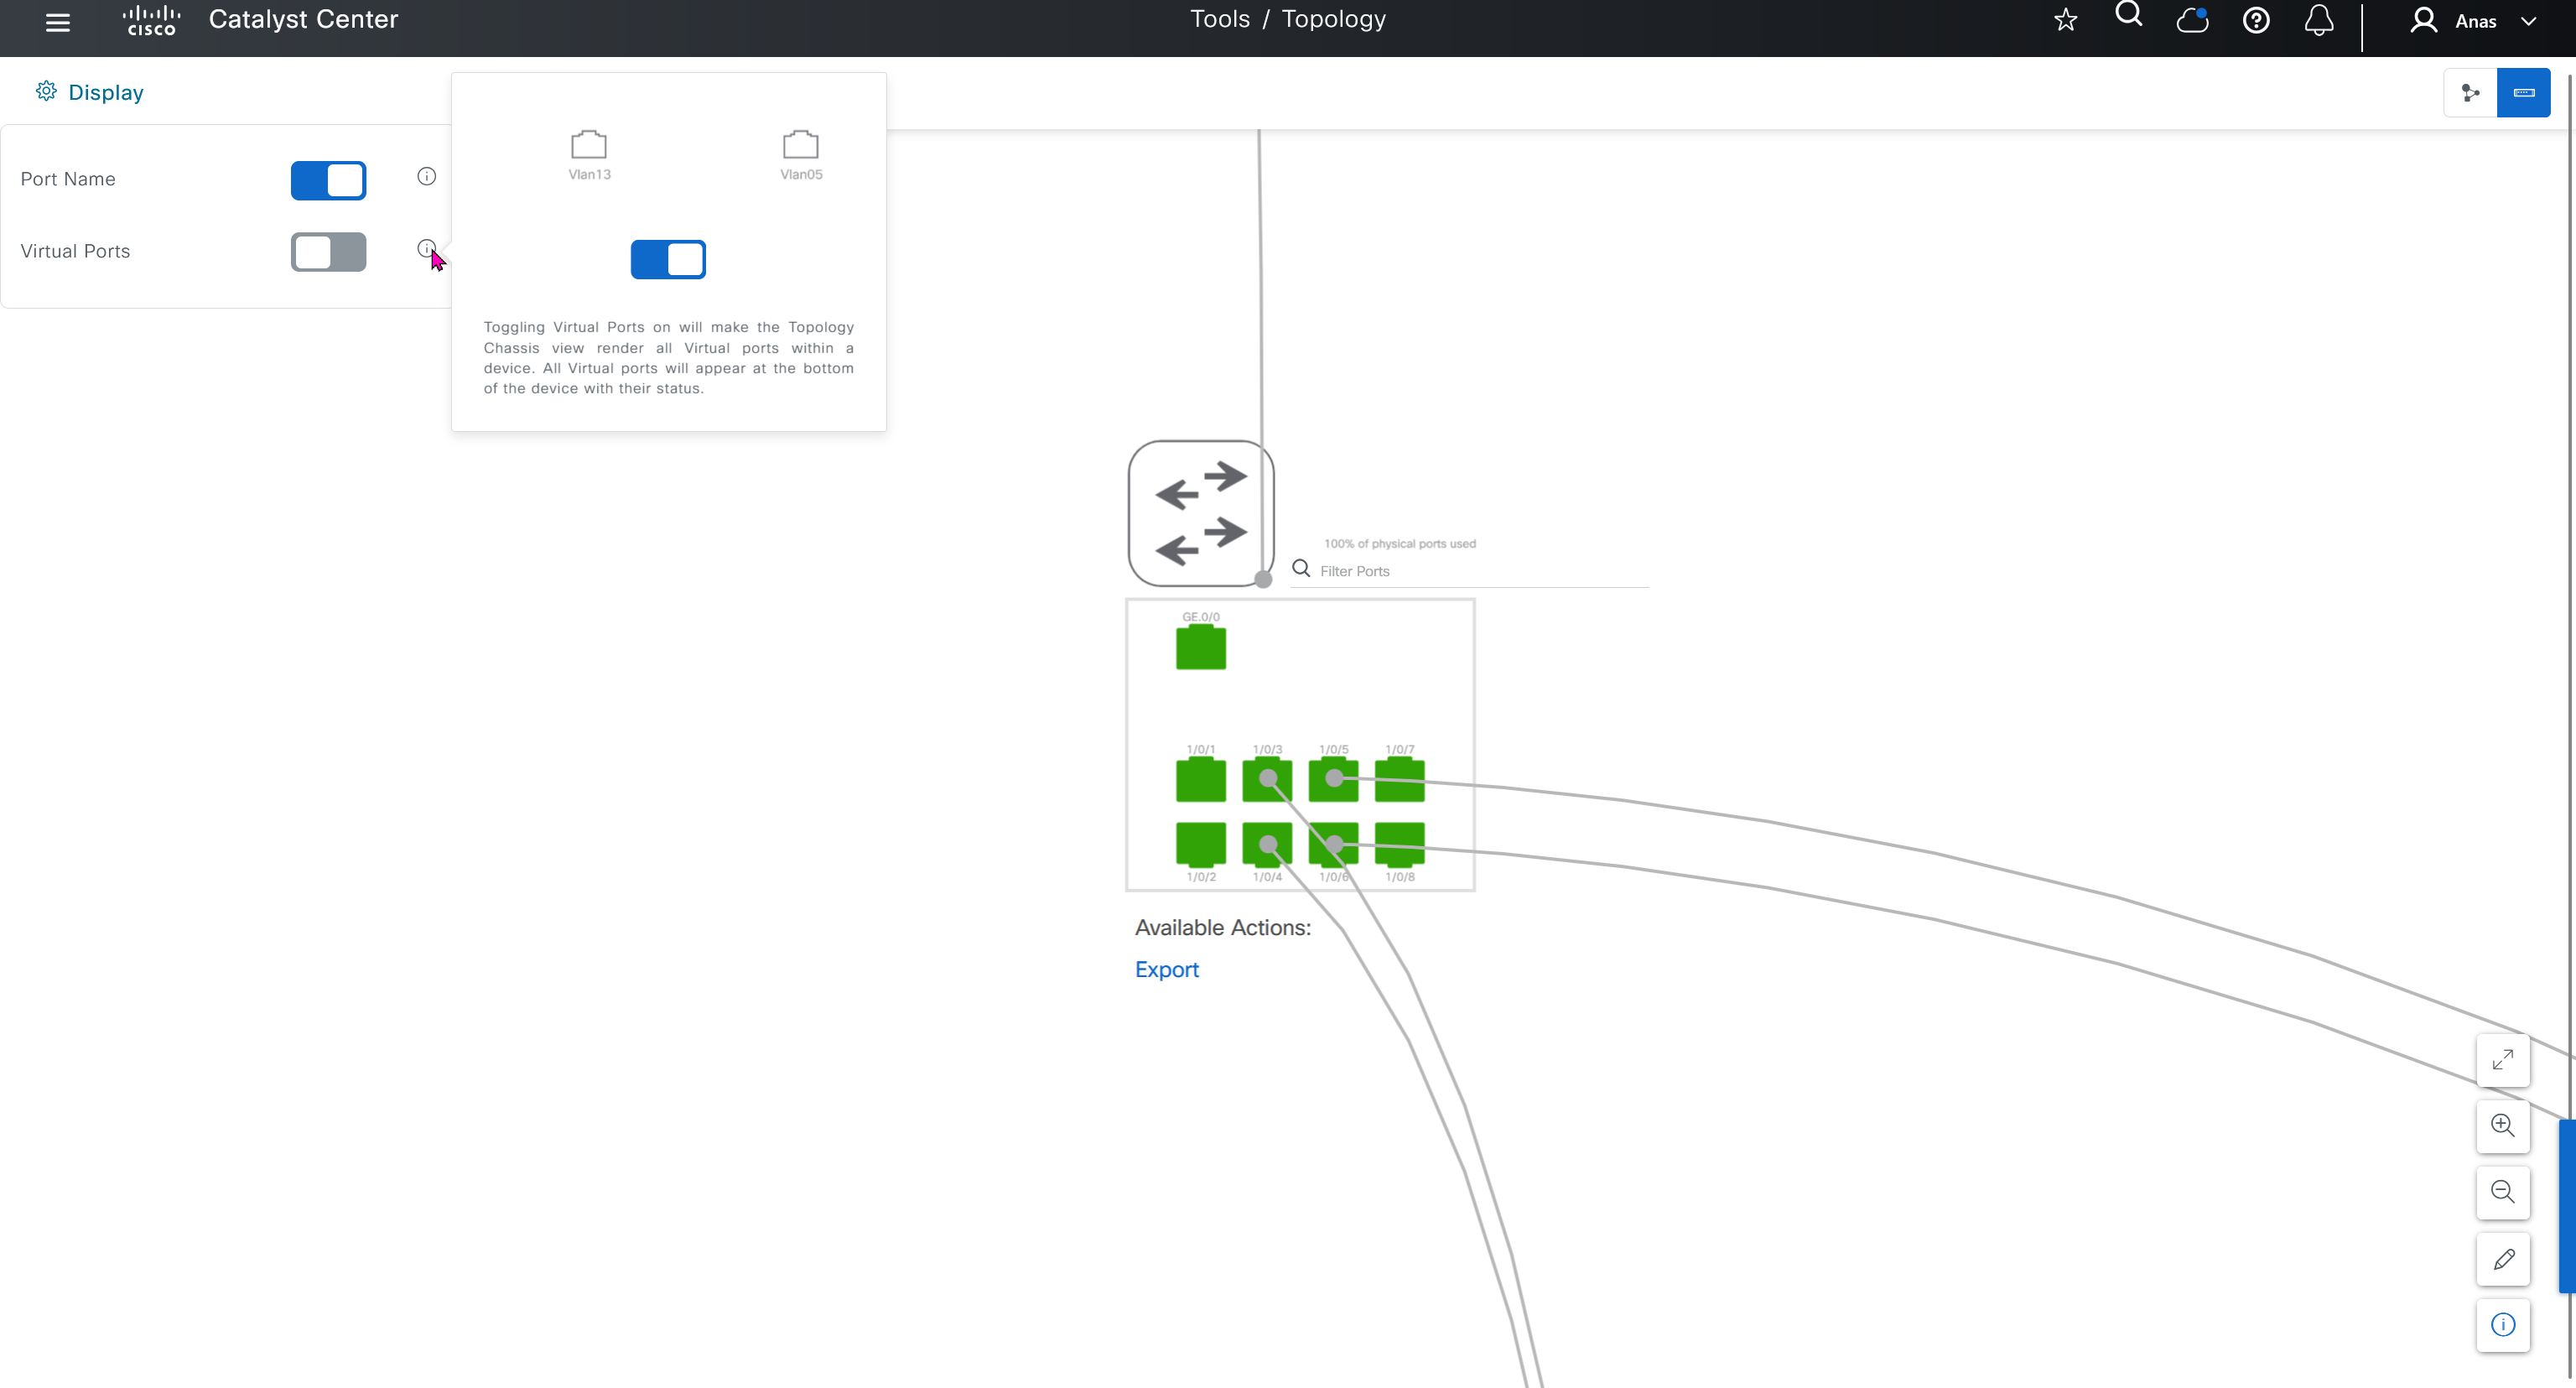Select the chassis view icon
Screen dimensions: 2576x1388
(2523, 93)
